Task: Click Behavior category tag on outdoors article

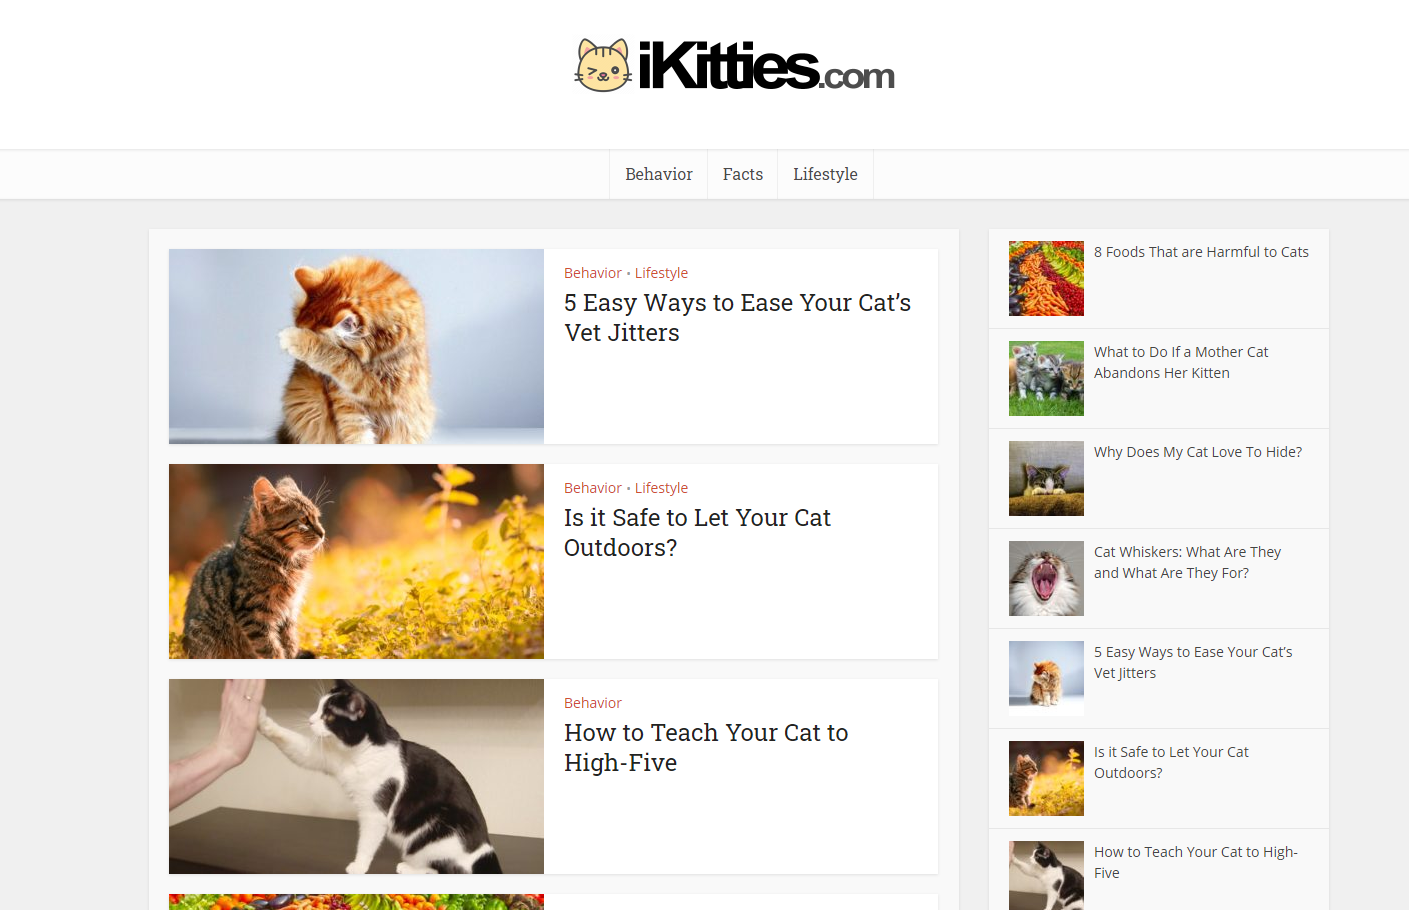Action: coord(592,488)
